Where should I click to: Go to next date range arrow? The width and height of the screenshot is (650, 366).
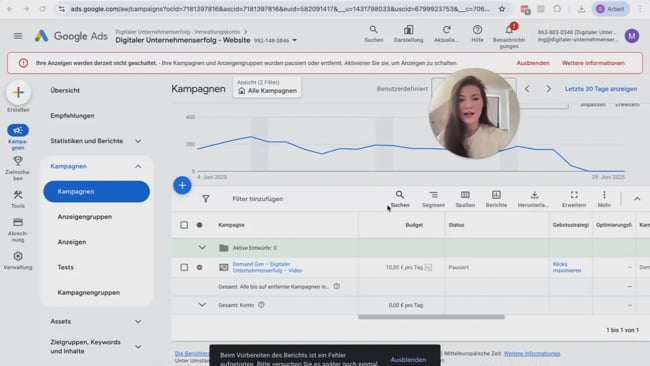pyautogui.click(x=548, y=89)
